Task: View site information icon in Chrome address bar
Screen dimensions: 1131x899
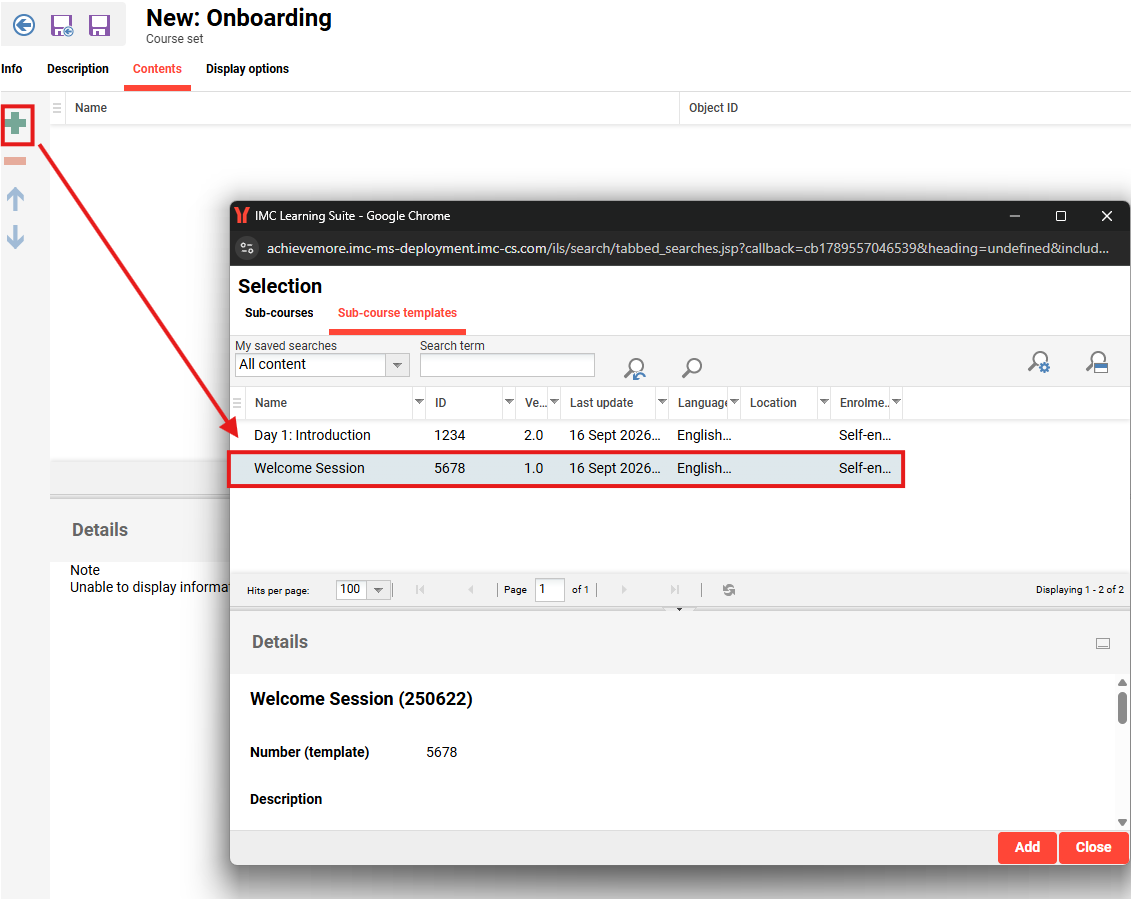Action: pos(247,248)
